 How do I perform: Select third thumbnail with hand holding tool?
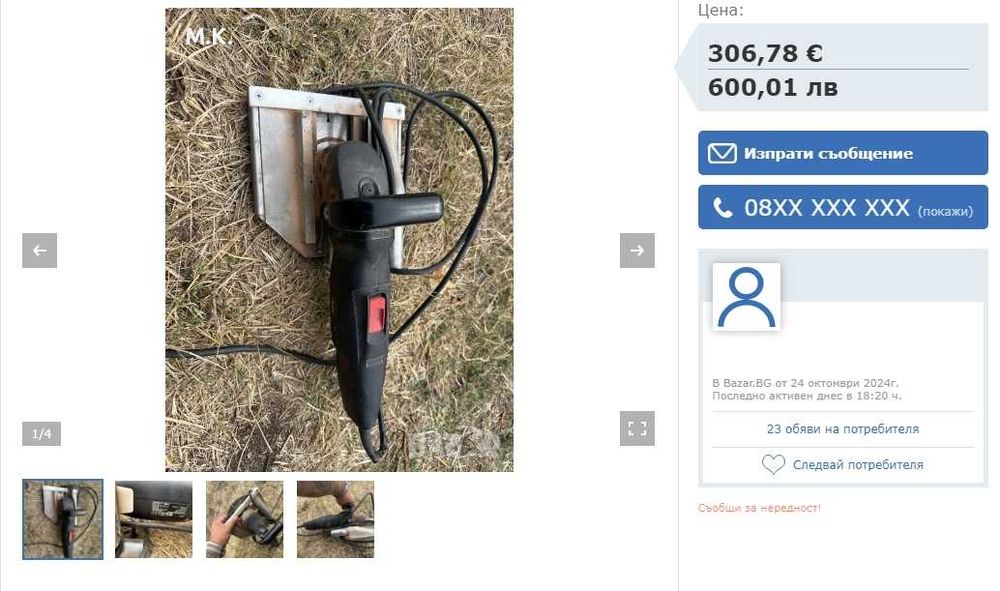[x=244, y=520]
